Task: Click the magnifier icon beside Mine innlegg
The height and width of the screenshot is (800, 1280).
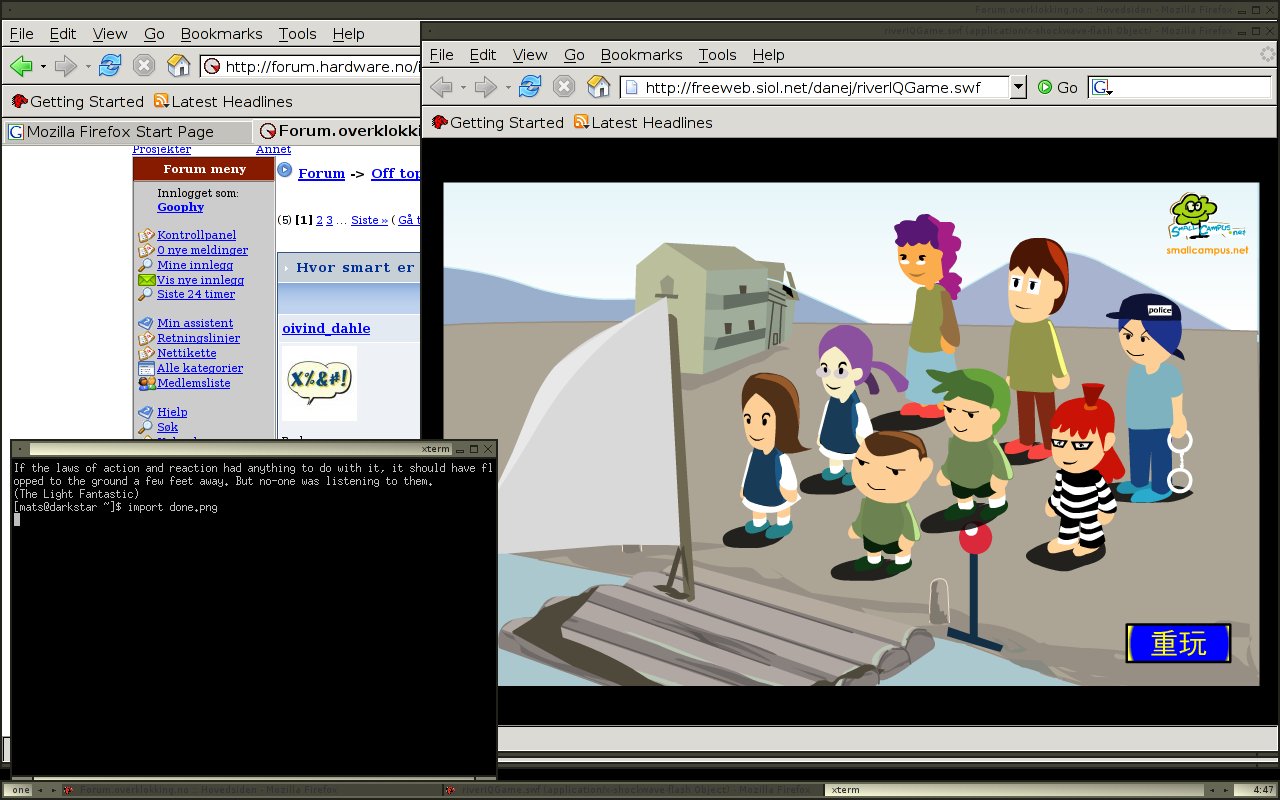Action: click(147, 266)
